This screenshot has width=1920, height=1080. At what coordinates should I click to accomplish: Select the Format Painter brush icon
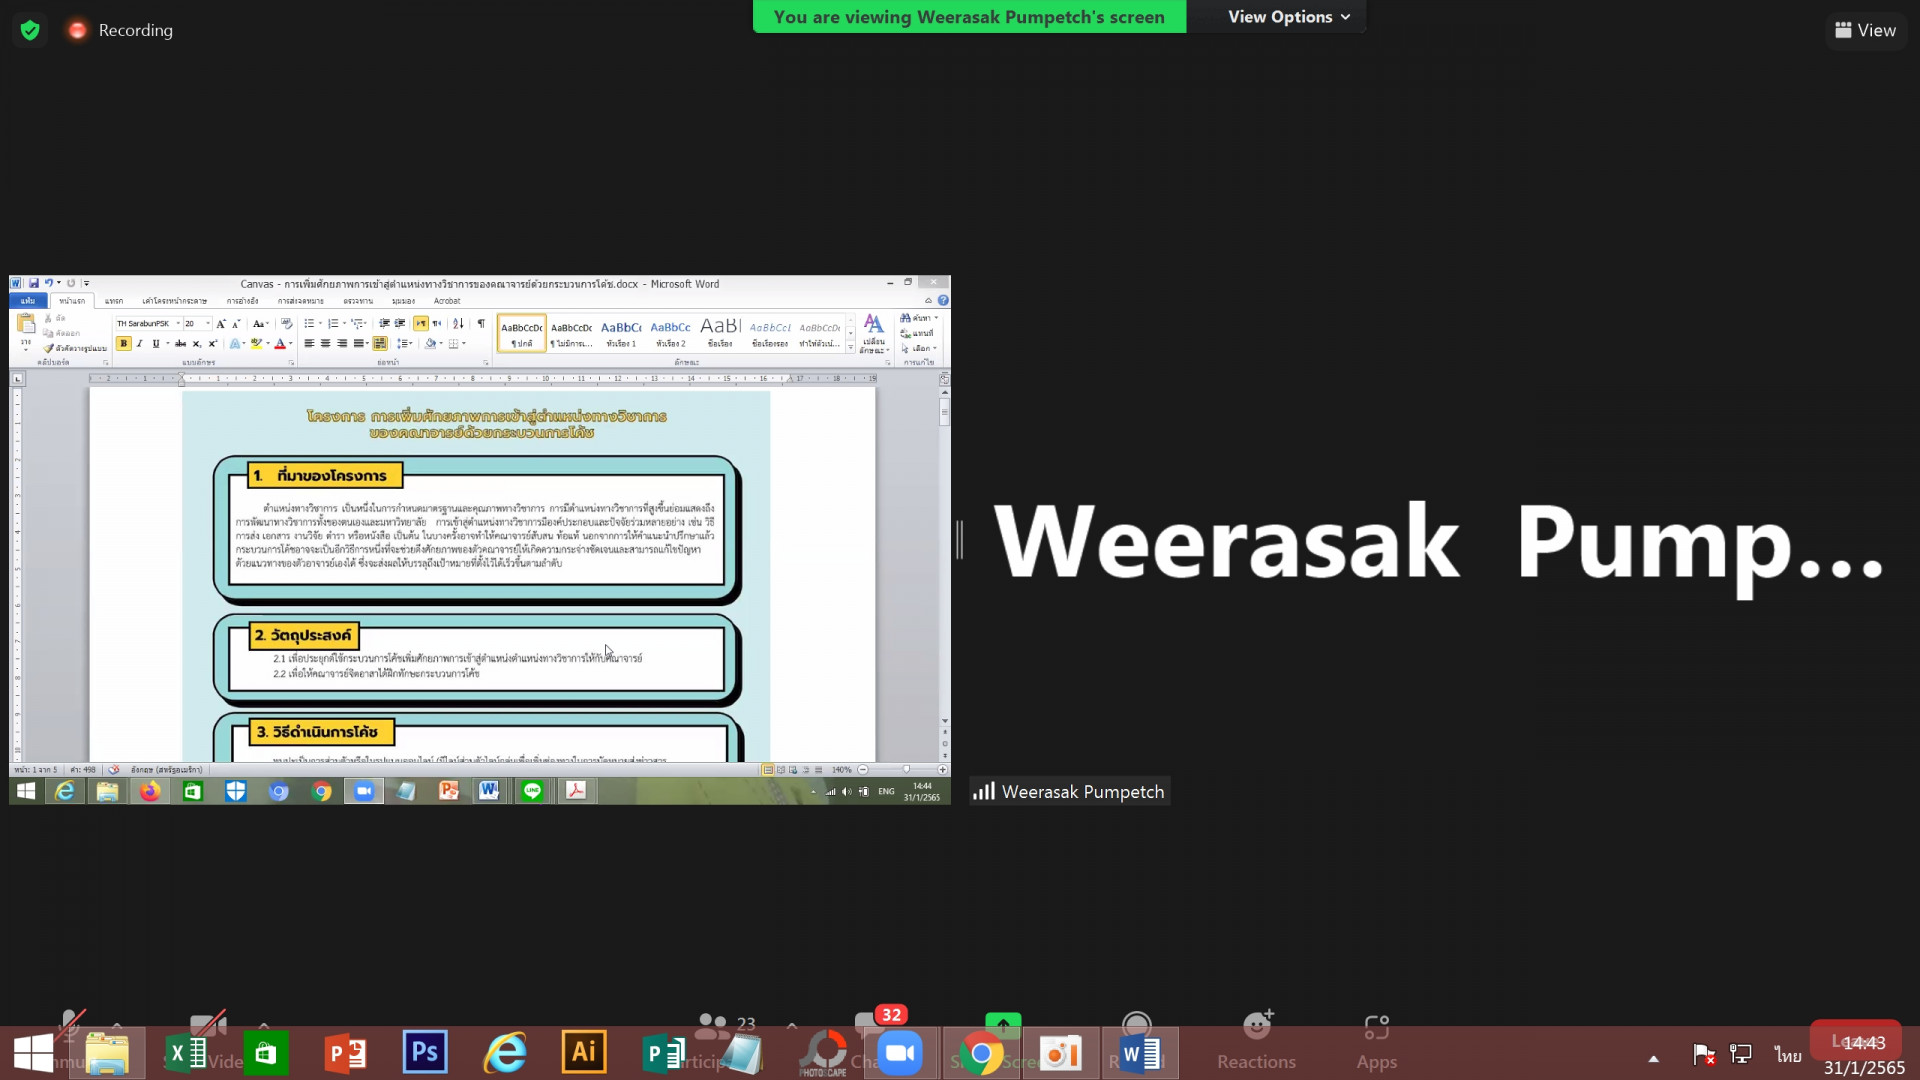pyautogui.click(x=49, y=348)
